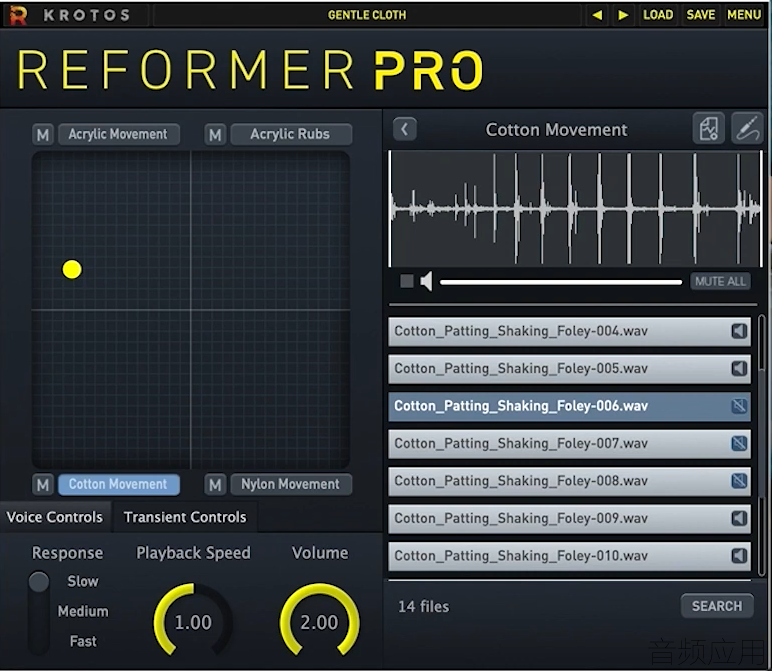Select Cotton_Patting_Shaking_Foley-004.wav file
This screenshot has width=772, height=671.
569,331
